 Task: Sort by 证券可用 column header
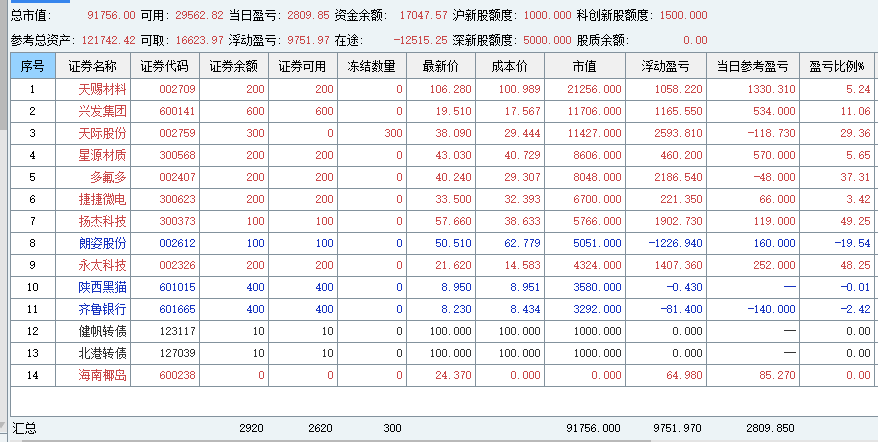pyautogui.click(x=303, y=66)
